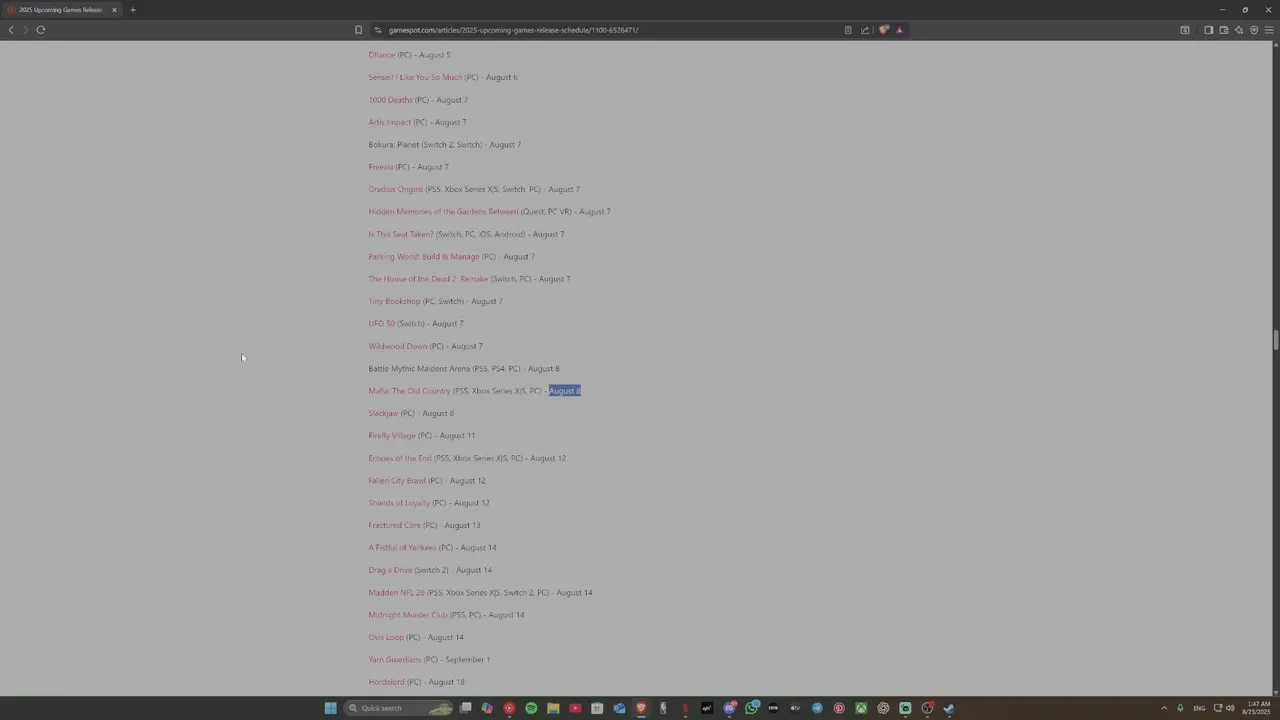Open volume control in system tray
This screenshot has width=1280, height=720.
[1230, 708]
